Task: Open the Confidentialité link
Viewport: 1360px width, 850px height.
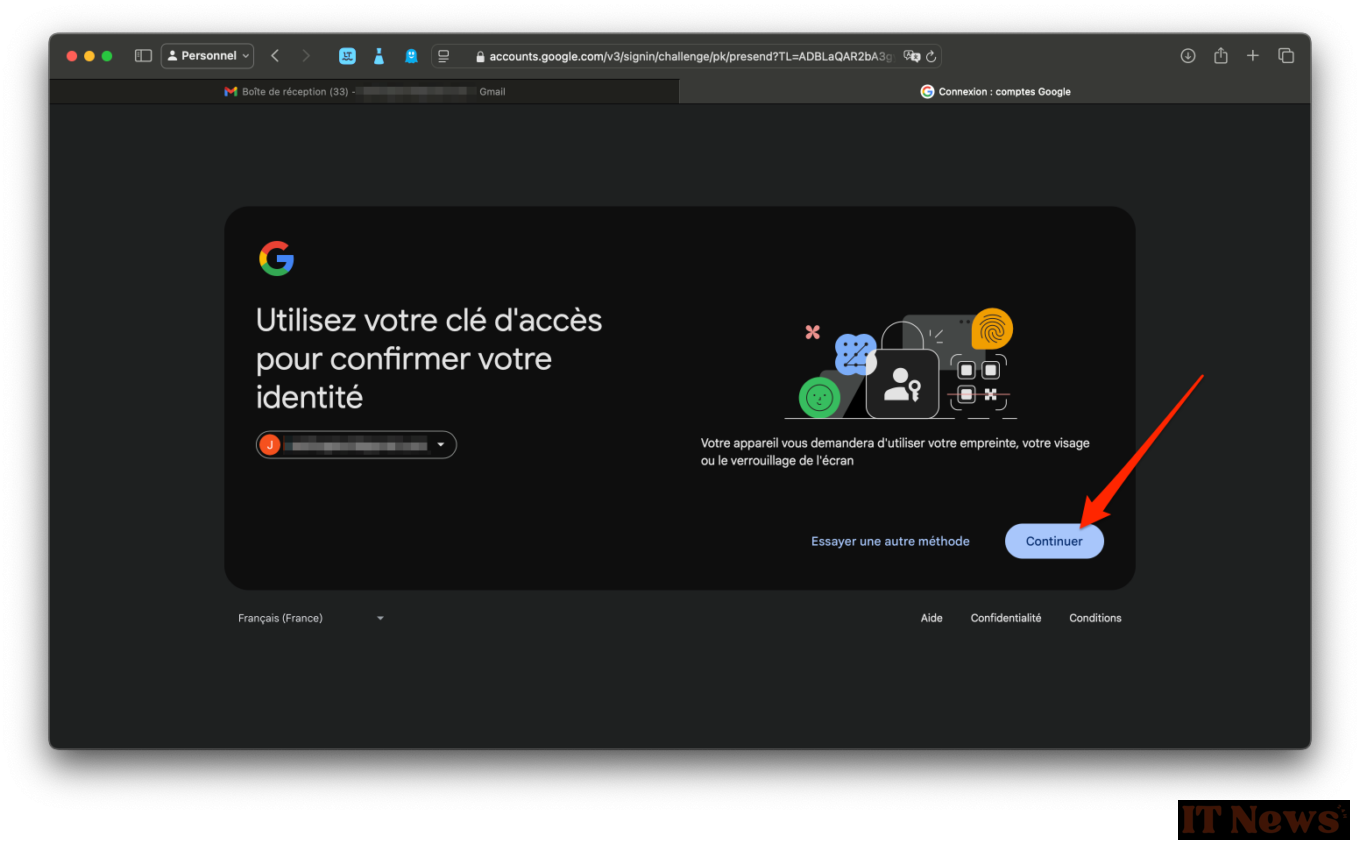Action: click(1006, 618)
